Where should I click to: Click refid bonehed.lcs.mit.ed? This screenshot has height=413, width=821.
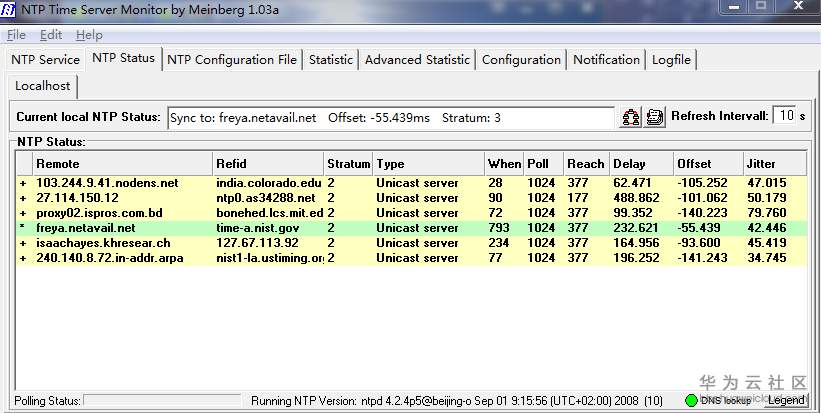(x=269, y=213)
